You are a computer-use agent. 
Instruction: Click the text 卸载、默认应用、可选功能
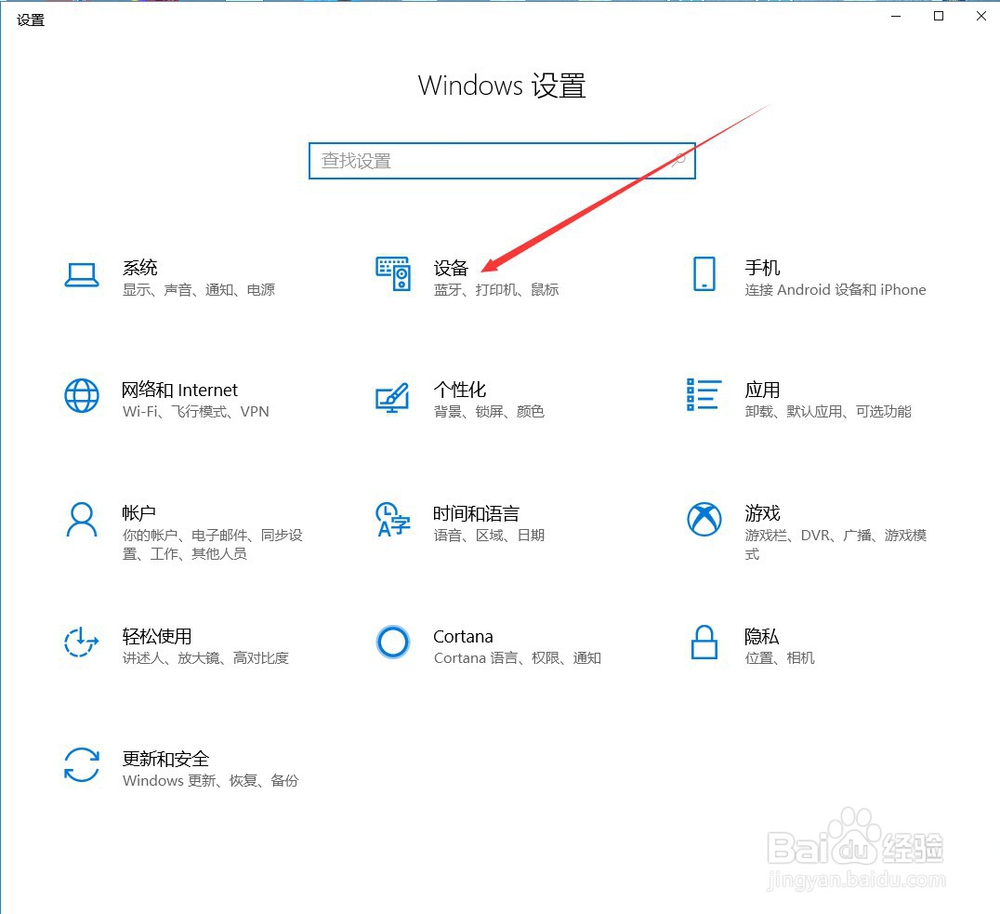[828, 411]
